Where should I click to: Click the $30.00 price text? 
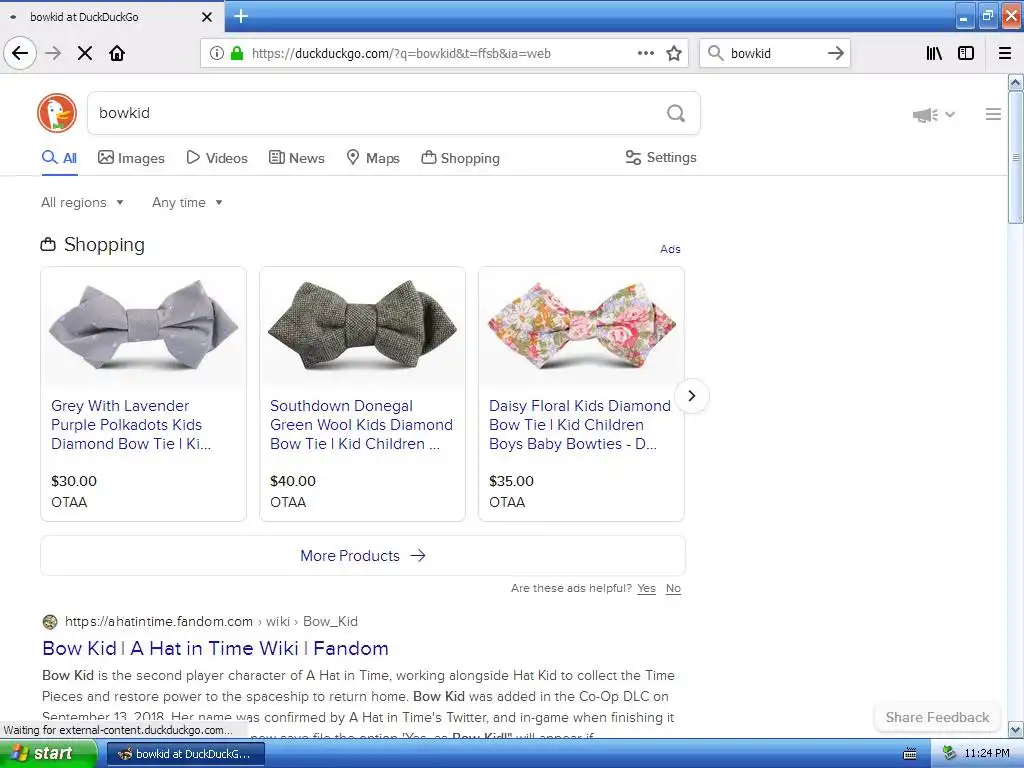(x=74, y=481)
